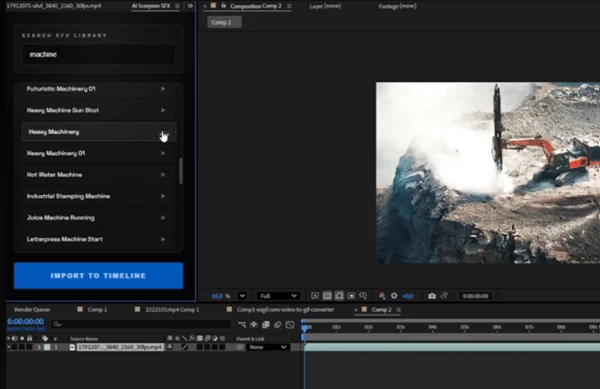Toggle mask and shape path visibility

[339, 296]
